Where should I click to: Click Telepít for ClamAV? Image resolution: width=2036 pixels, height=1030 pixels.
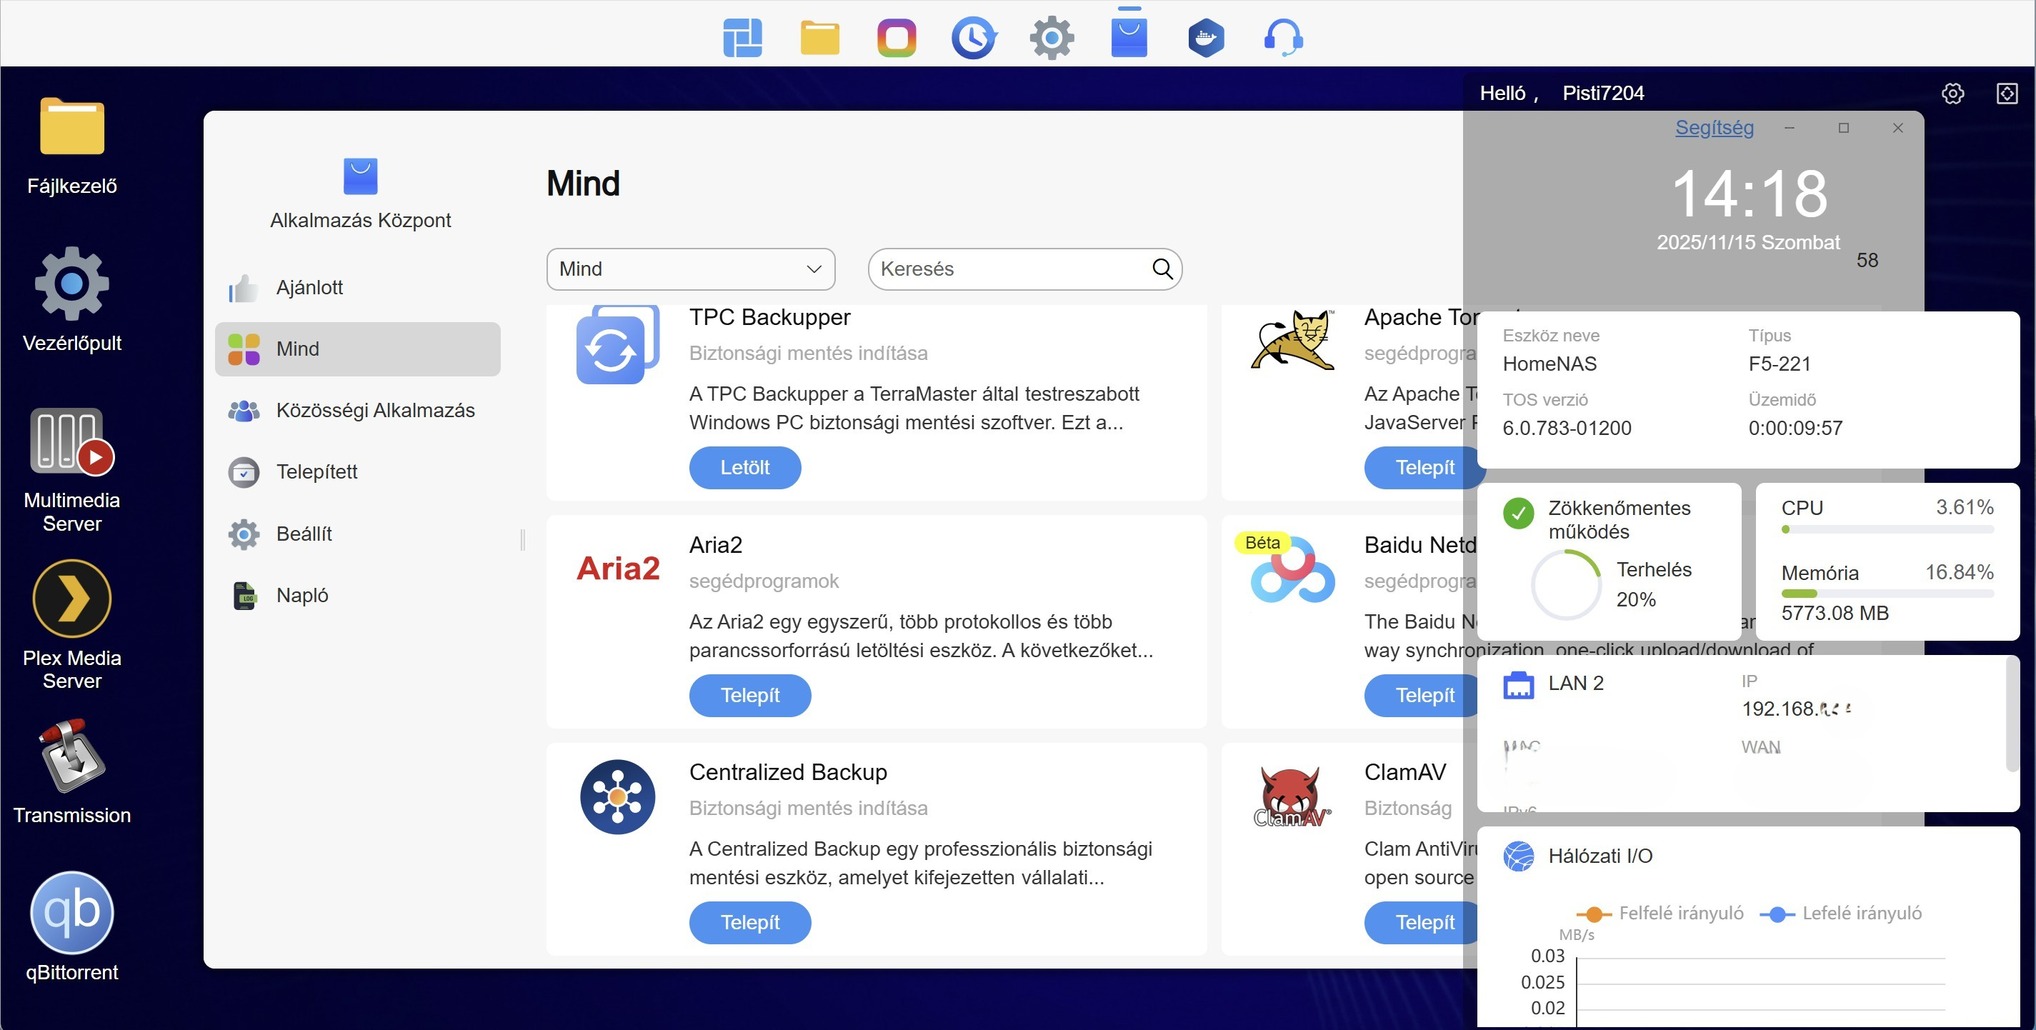click(x=1423, y=922)
